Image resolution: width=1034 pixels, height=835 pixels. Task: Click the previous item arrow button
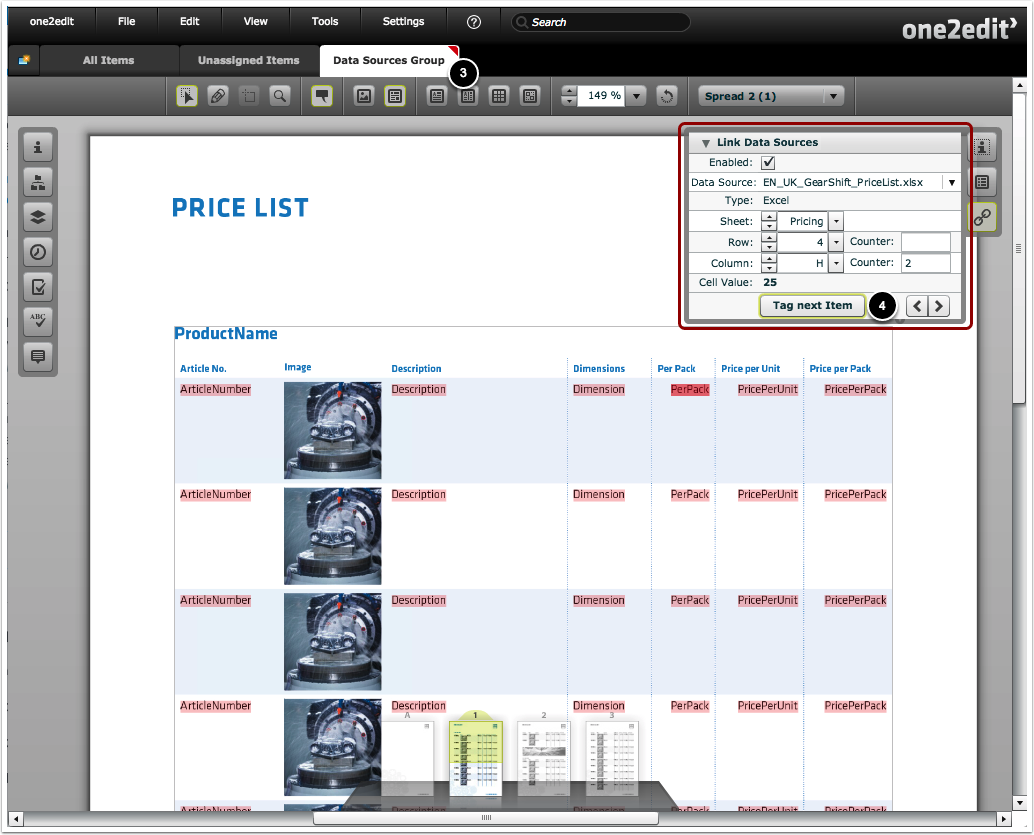(917, 306)
